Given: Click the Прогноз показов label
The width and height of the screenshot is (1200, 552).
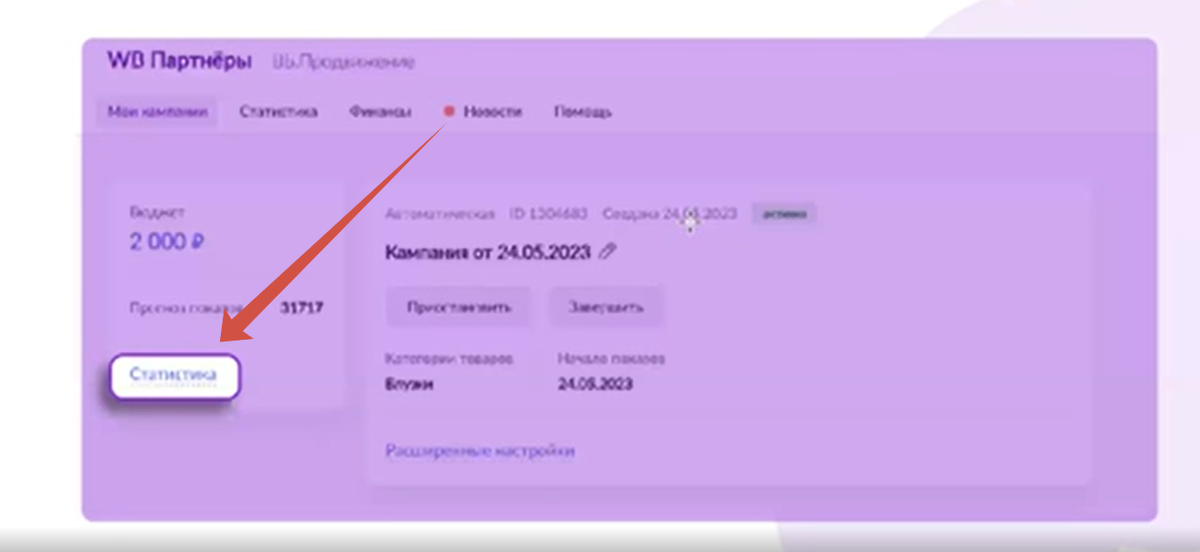Looking at the screenshot, I should click(x=186, y=308).
